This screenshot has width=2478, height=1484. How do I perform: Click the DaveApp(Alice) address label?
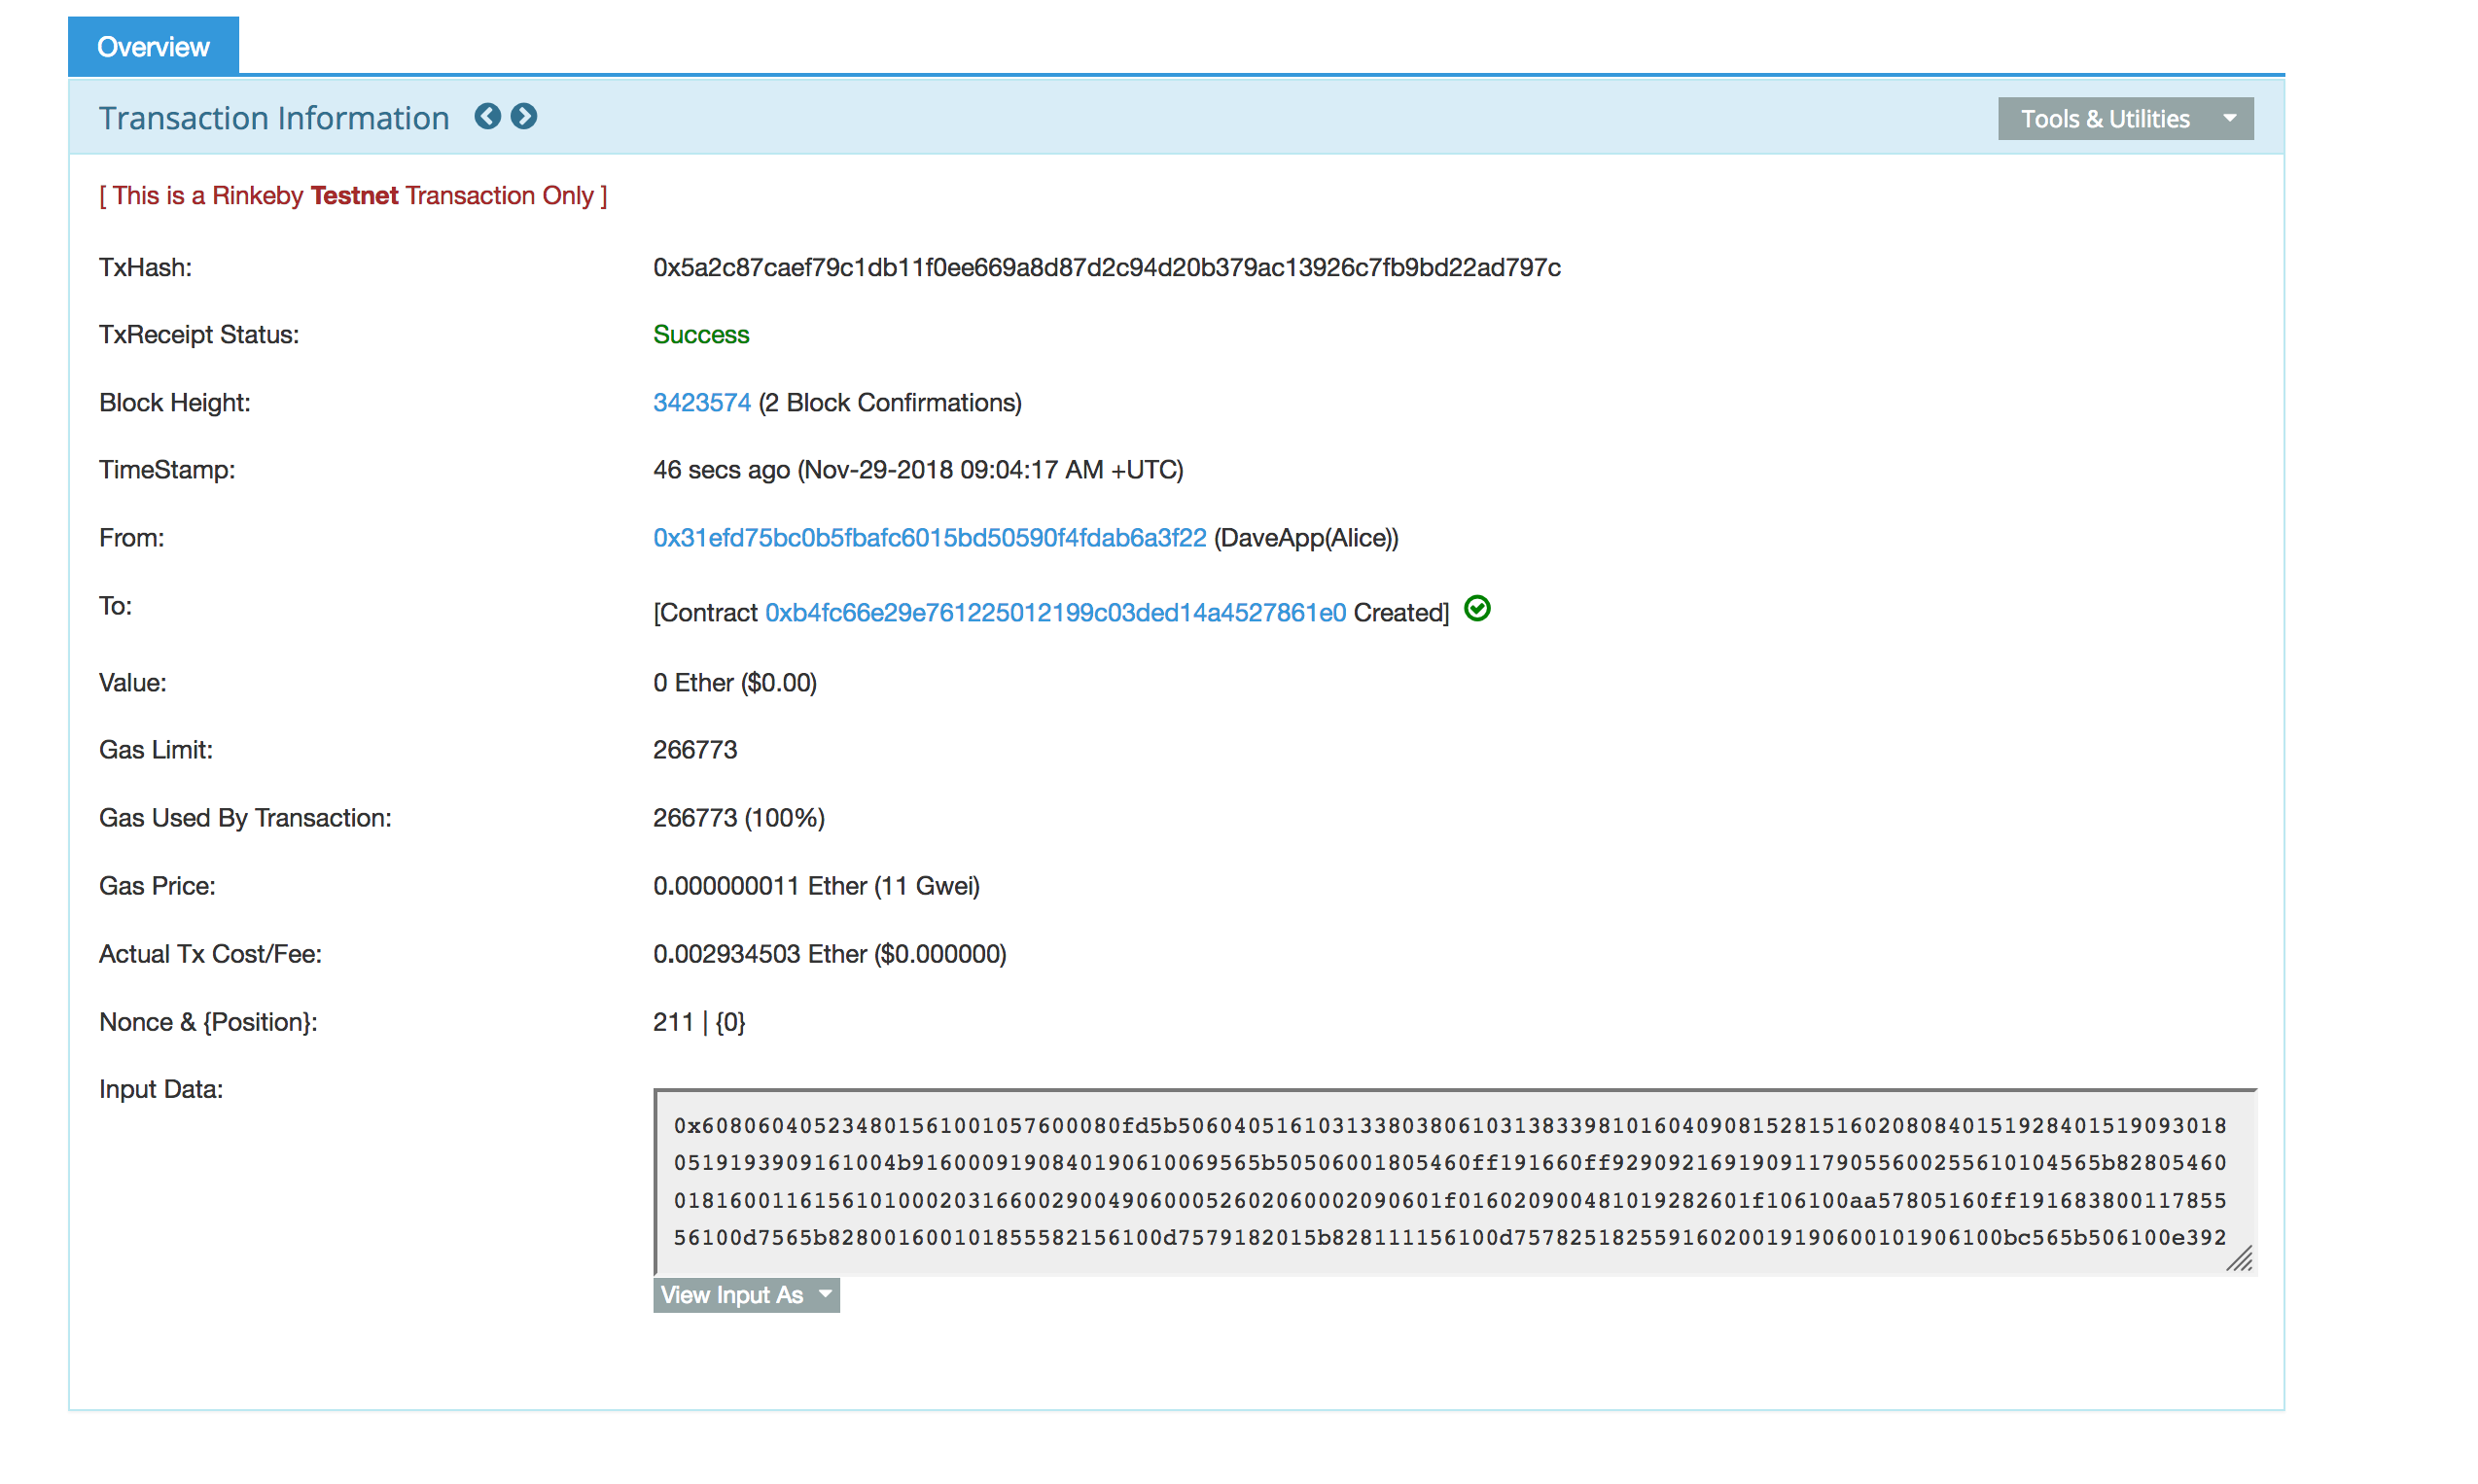tap(1306, 538)
